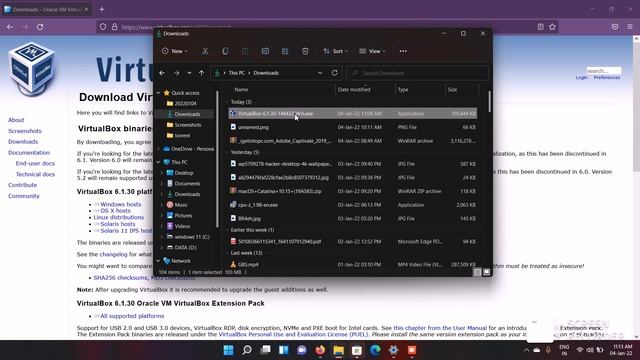
Task: Switch to details view icon in status bar
Action: (x=477, y=272)
